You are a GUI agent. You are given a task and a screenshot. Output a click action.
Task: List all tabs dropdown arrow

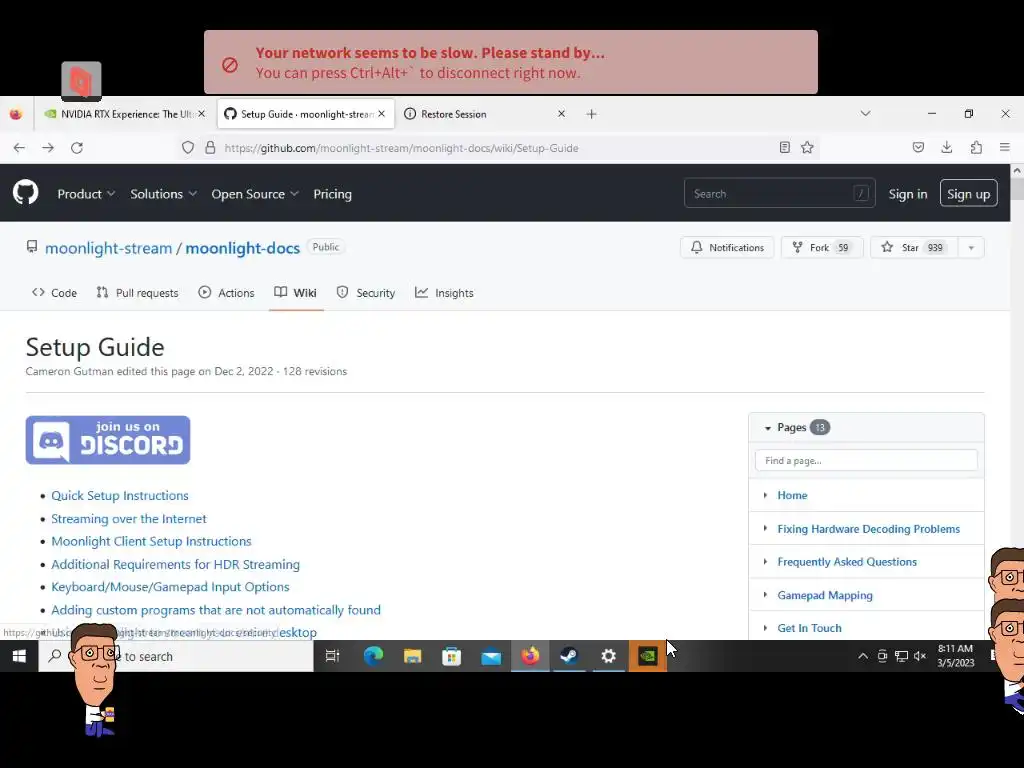(865, 114)
